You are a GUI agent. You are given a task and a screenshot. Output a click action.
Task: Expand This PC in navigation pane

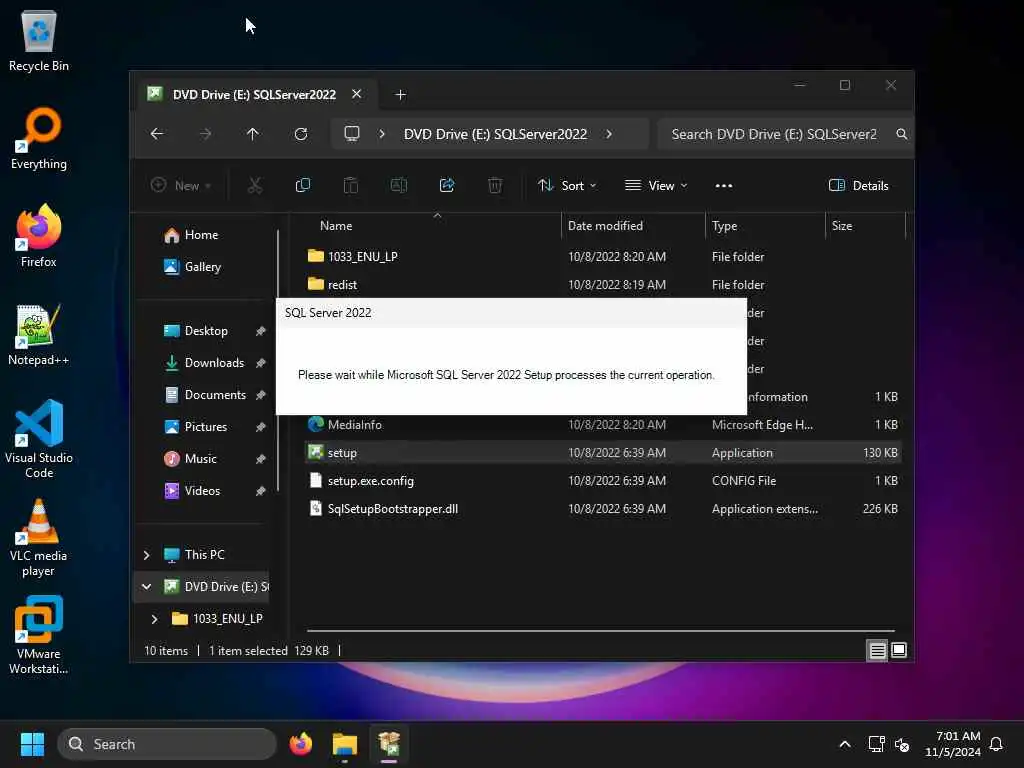[x=146, y=555]
